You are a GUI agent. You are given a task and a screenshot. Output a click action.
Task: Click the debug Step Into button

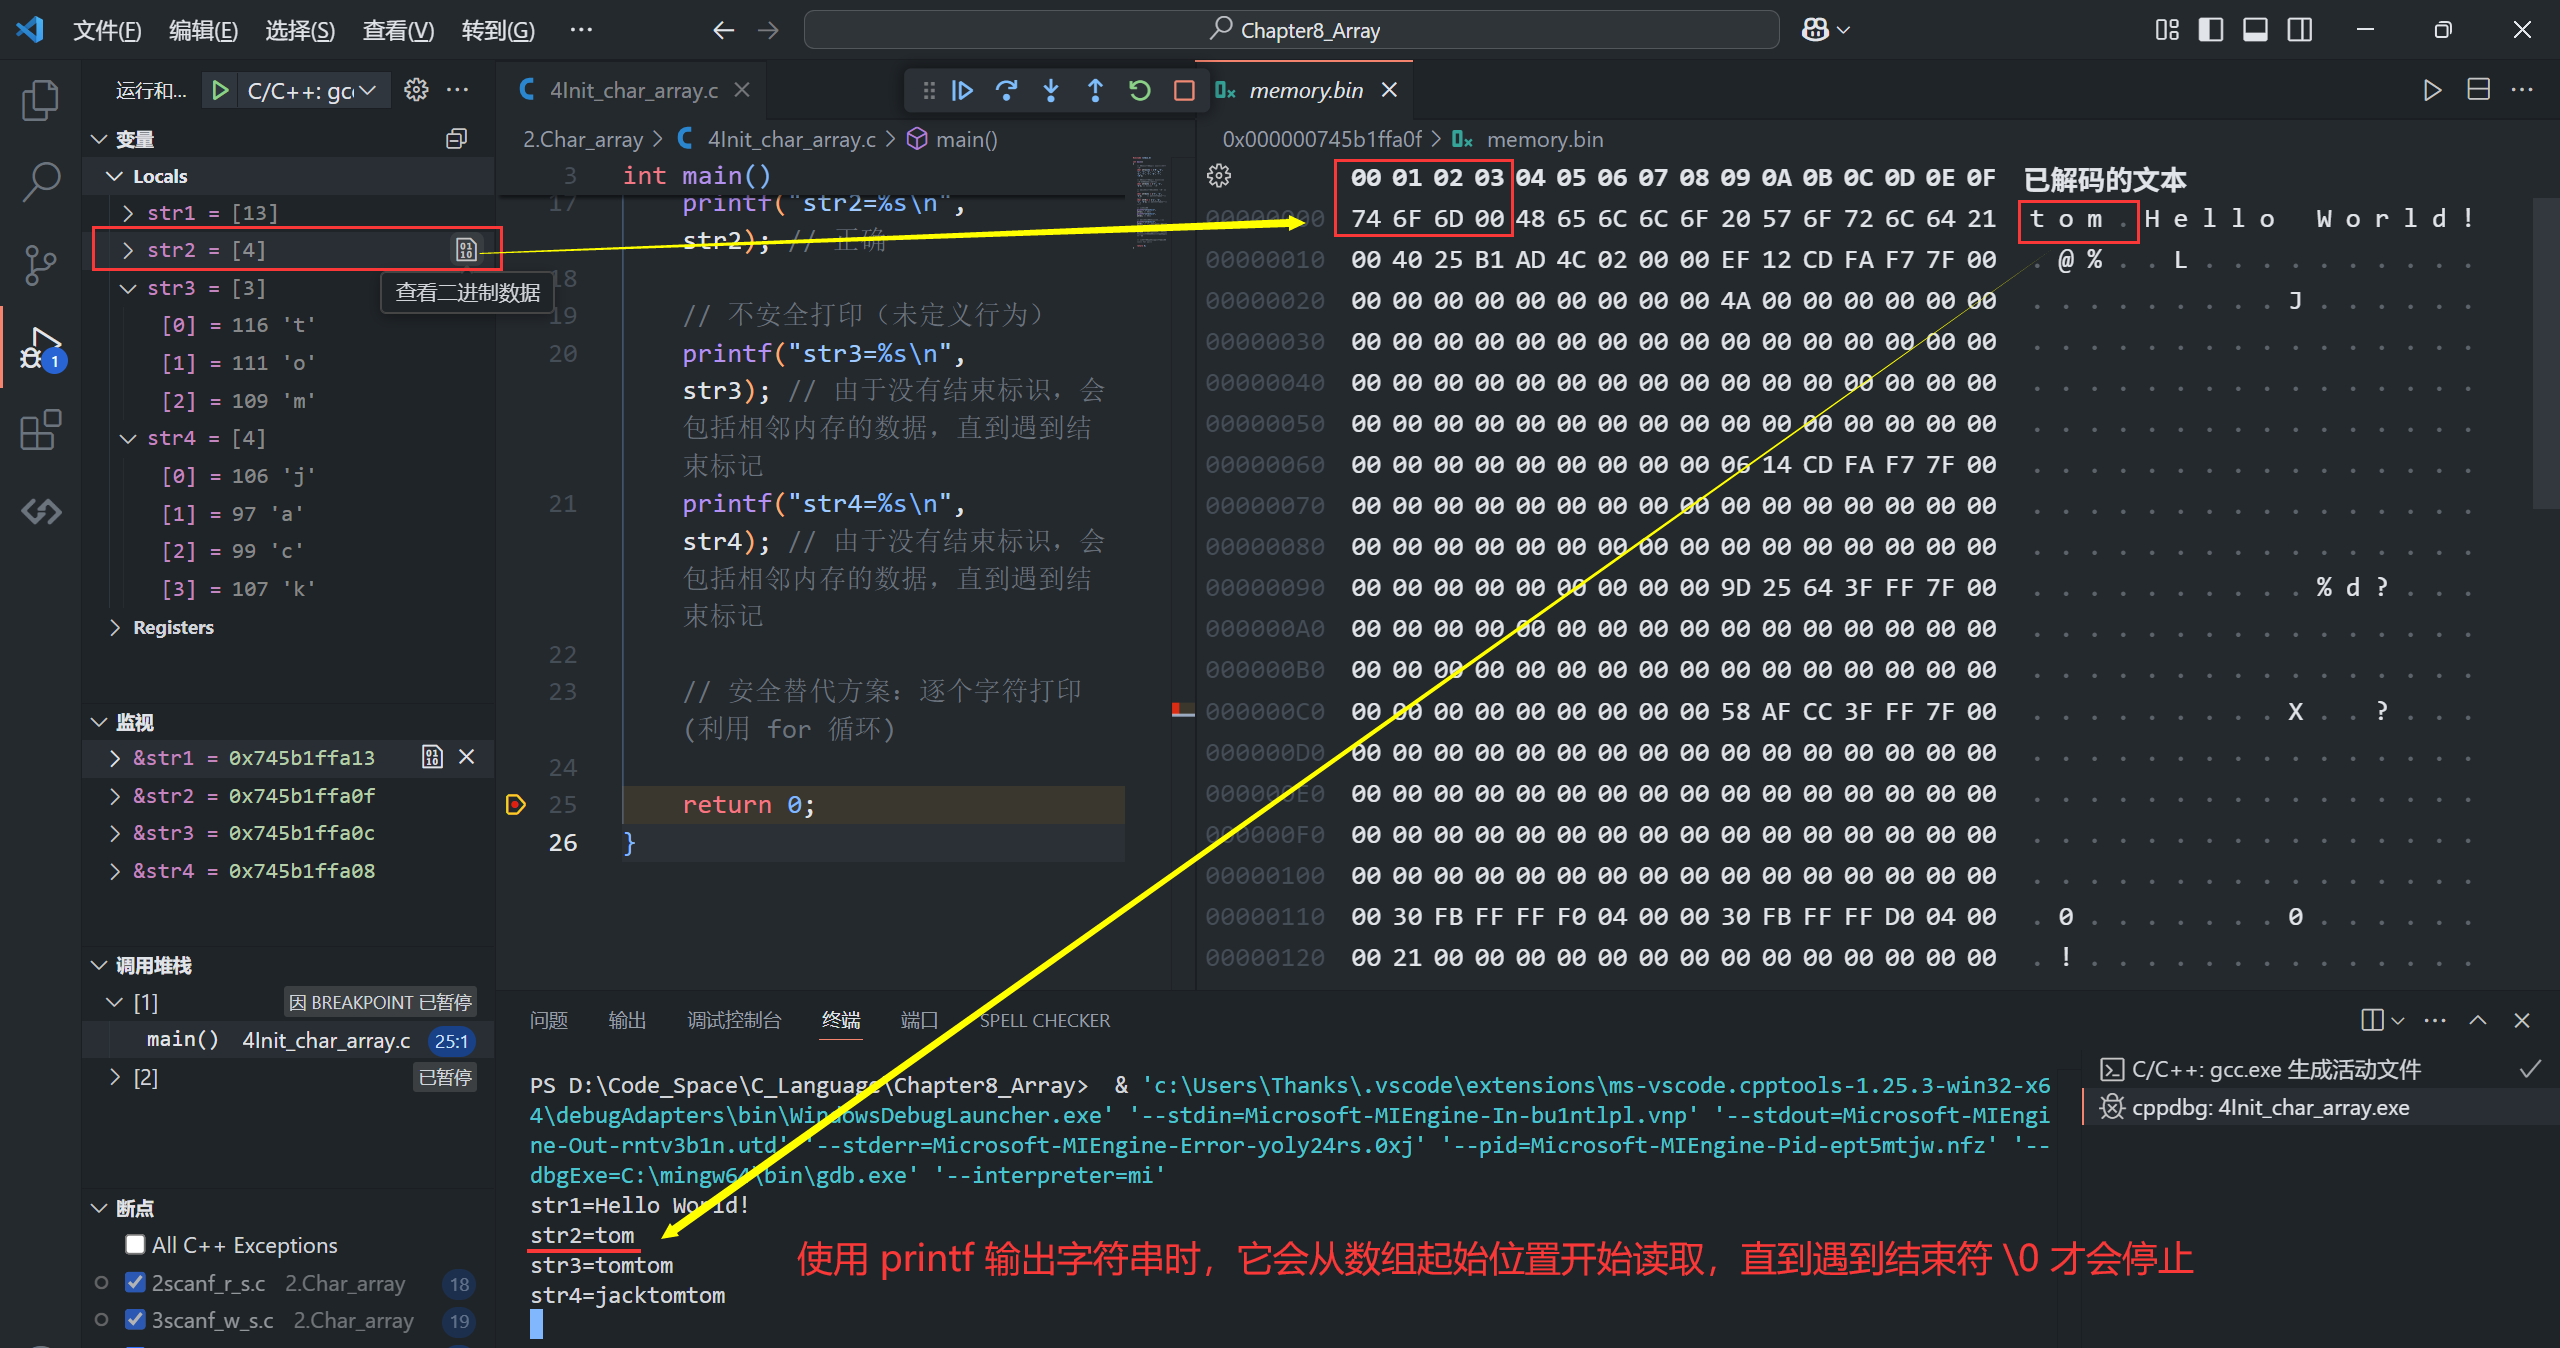[x=1050, y=91]
